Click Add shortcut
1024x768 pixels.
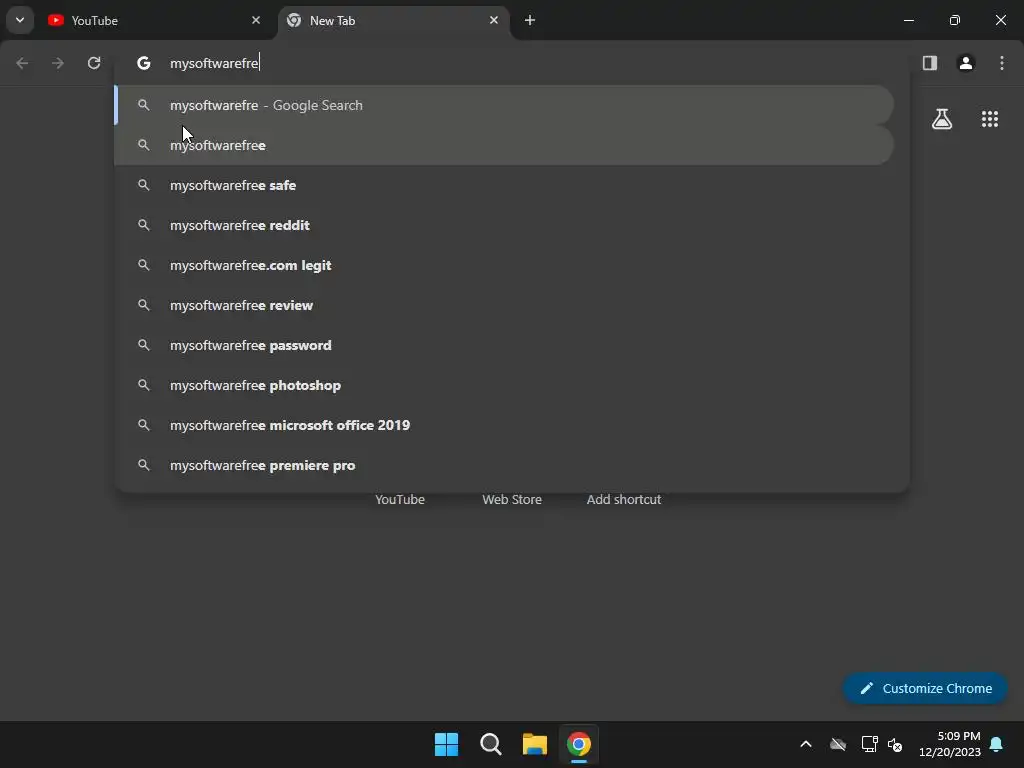(x=624, y=500)
